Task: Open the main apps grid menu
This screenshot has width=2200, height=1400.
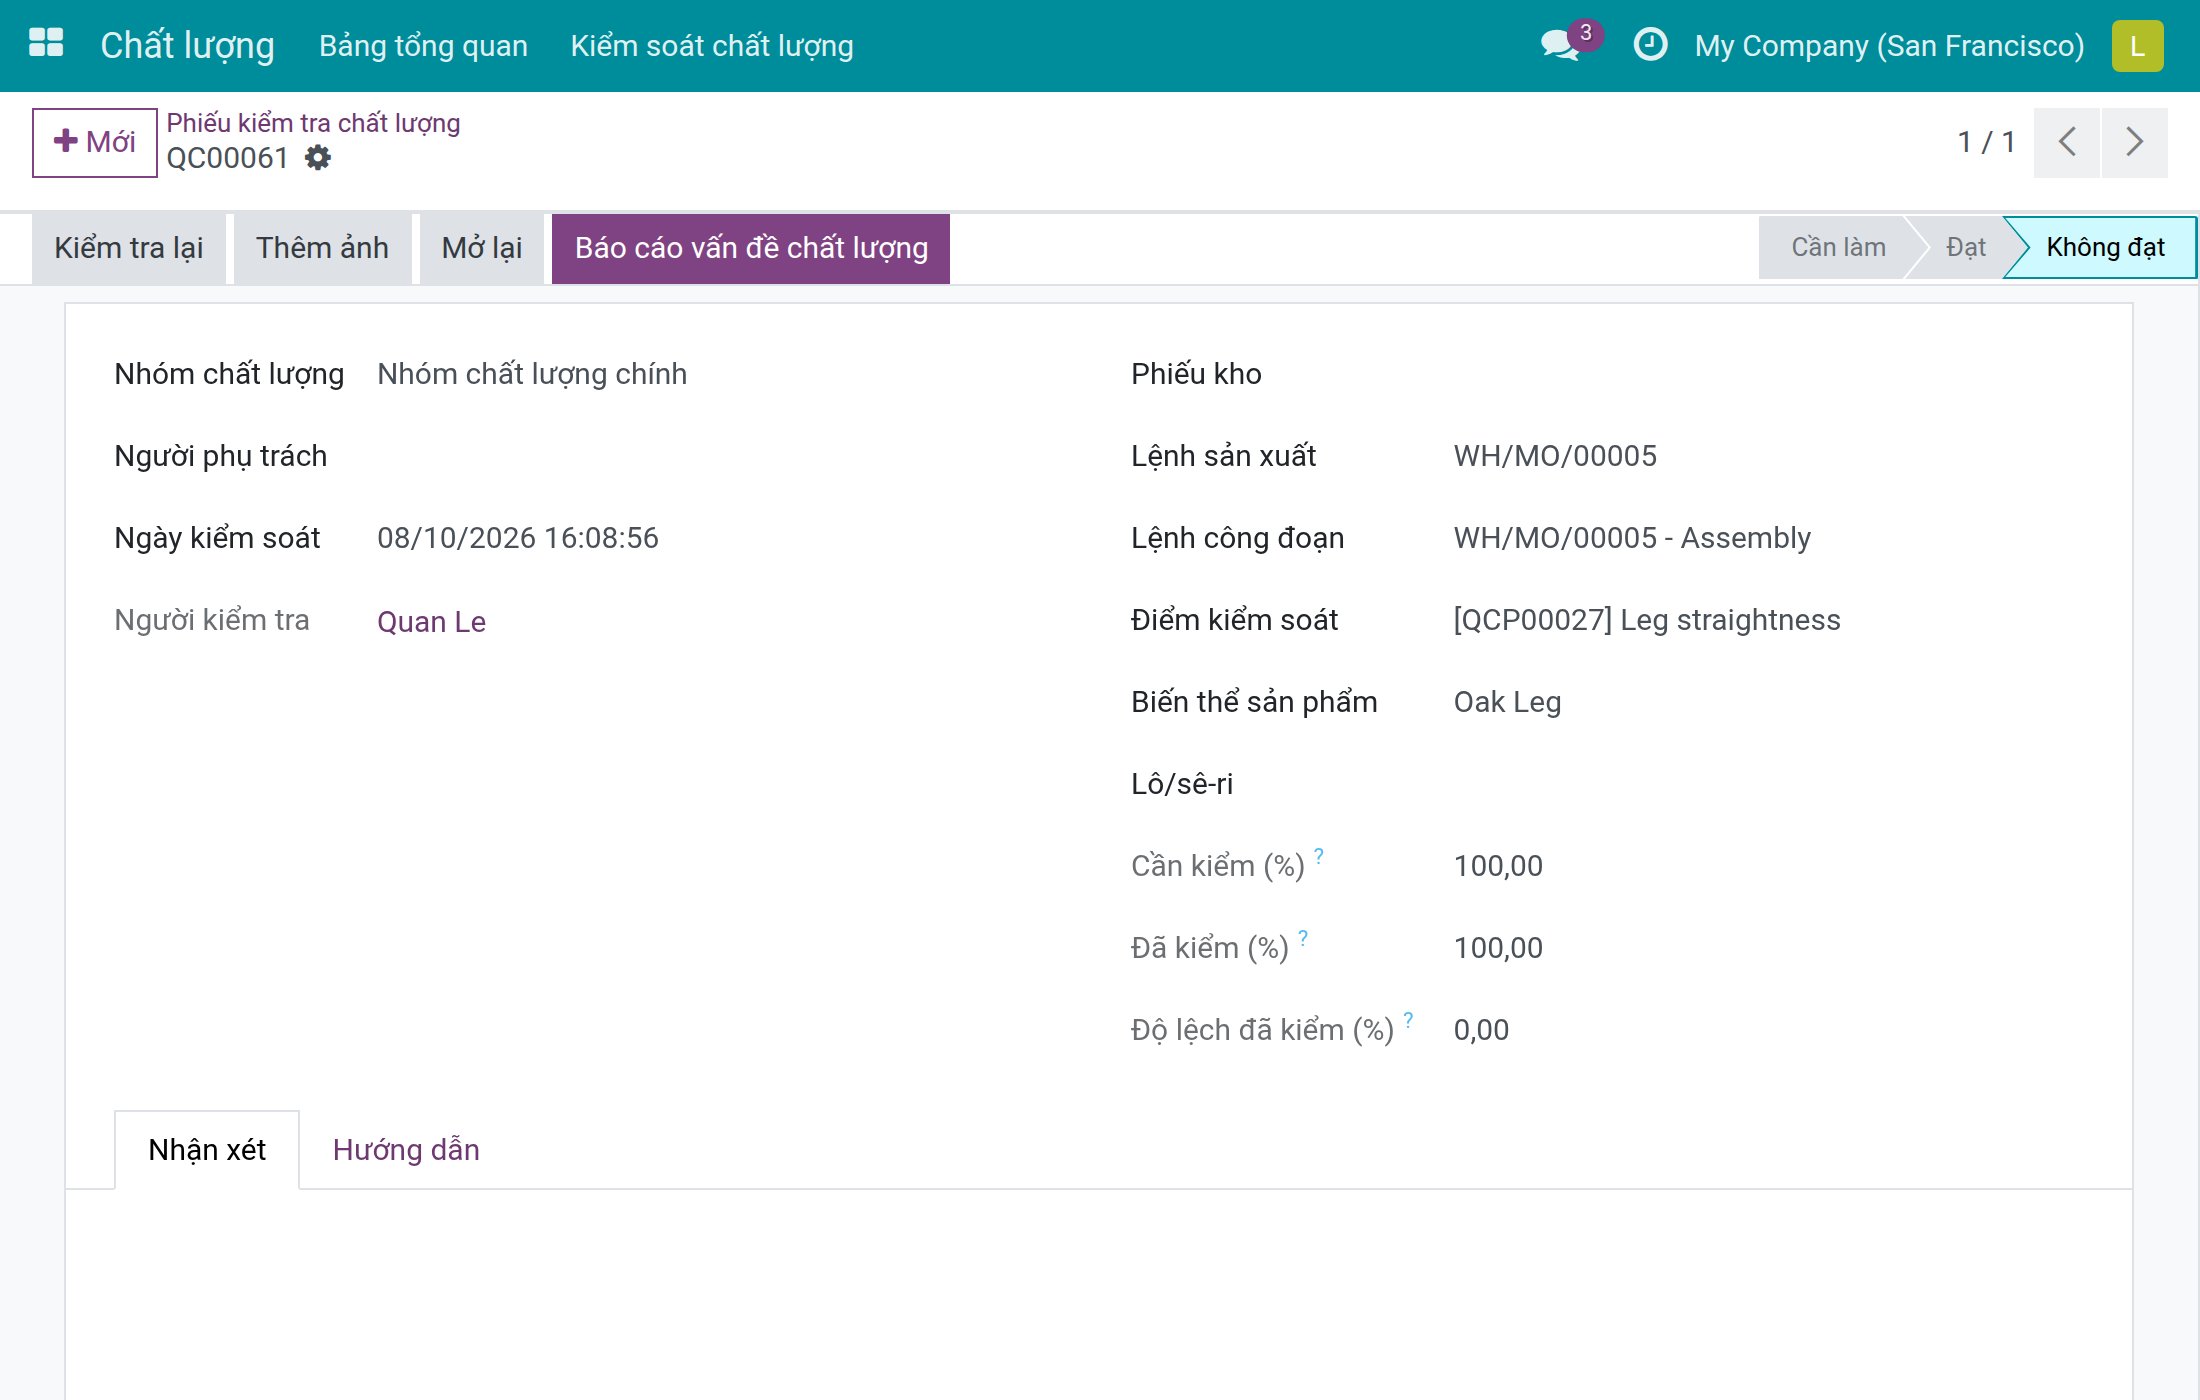Action: click(46, 44)
